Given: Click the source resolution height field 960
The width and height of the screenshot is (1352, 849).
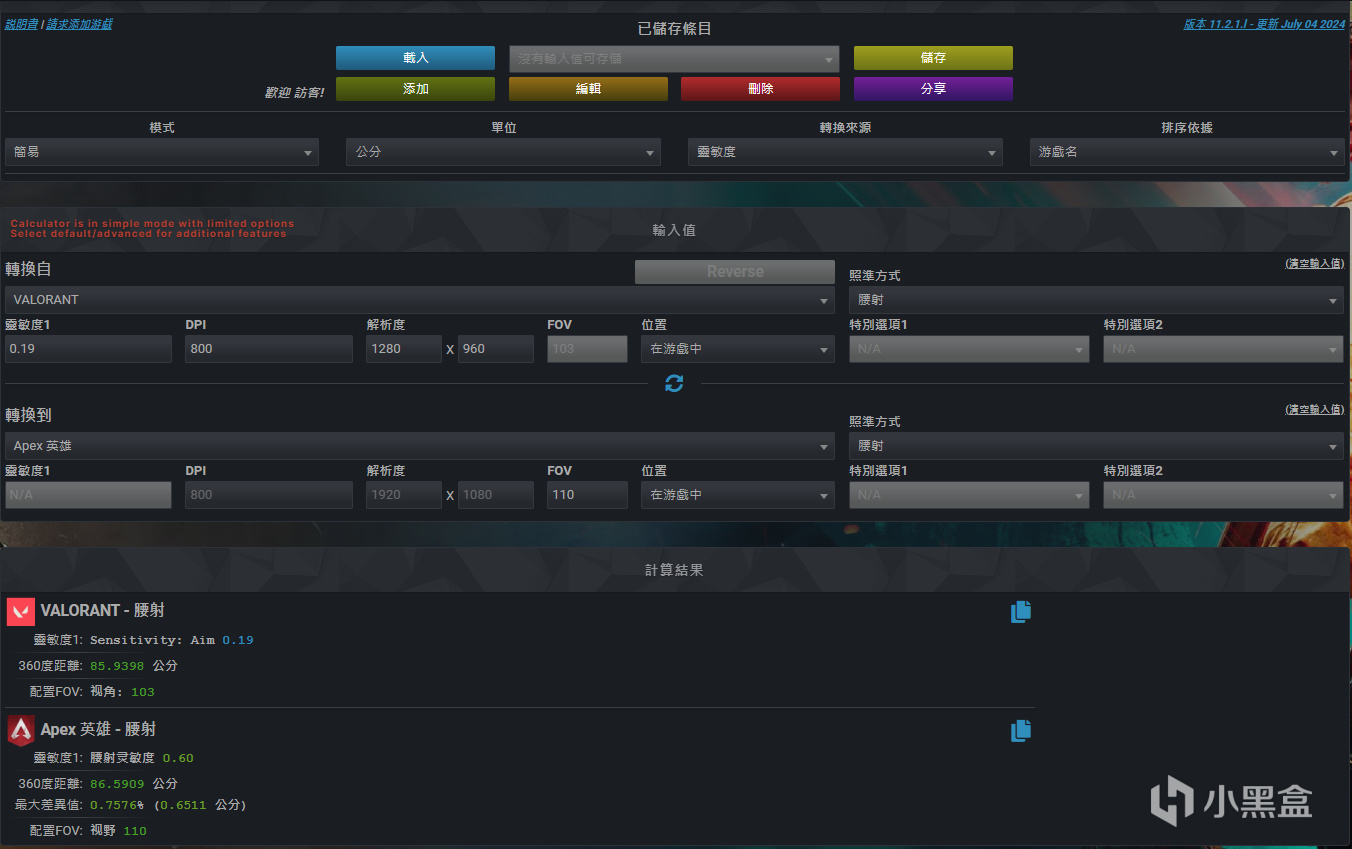Looking at the screenshot, I should tap(496, 349).
